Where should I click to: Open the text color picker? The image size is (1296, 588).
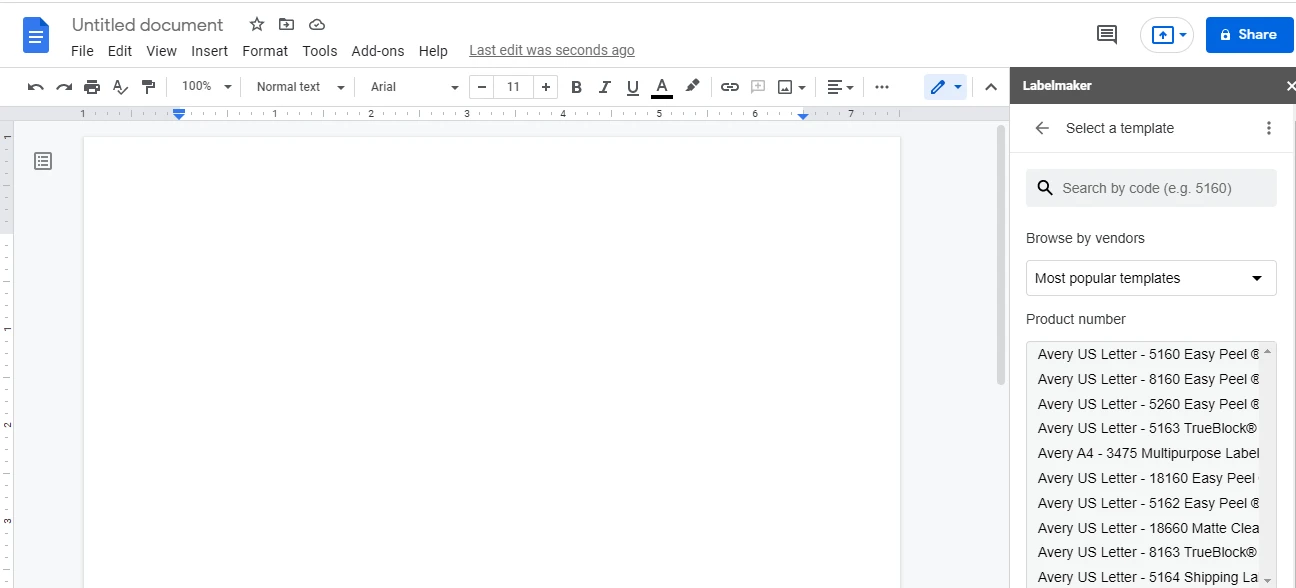(x=661, y=87)
